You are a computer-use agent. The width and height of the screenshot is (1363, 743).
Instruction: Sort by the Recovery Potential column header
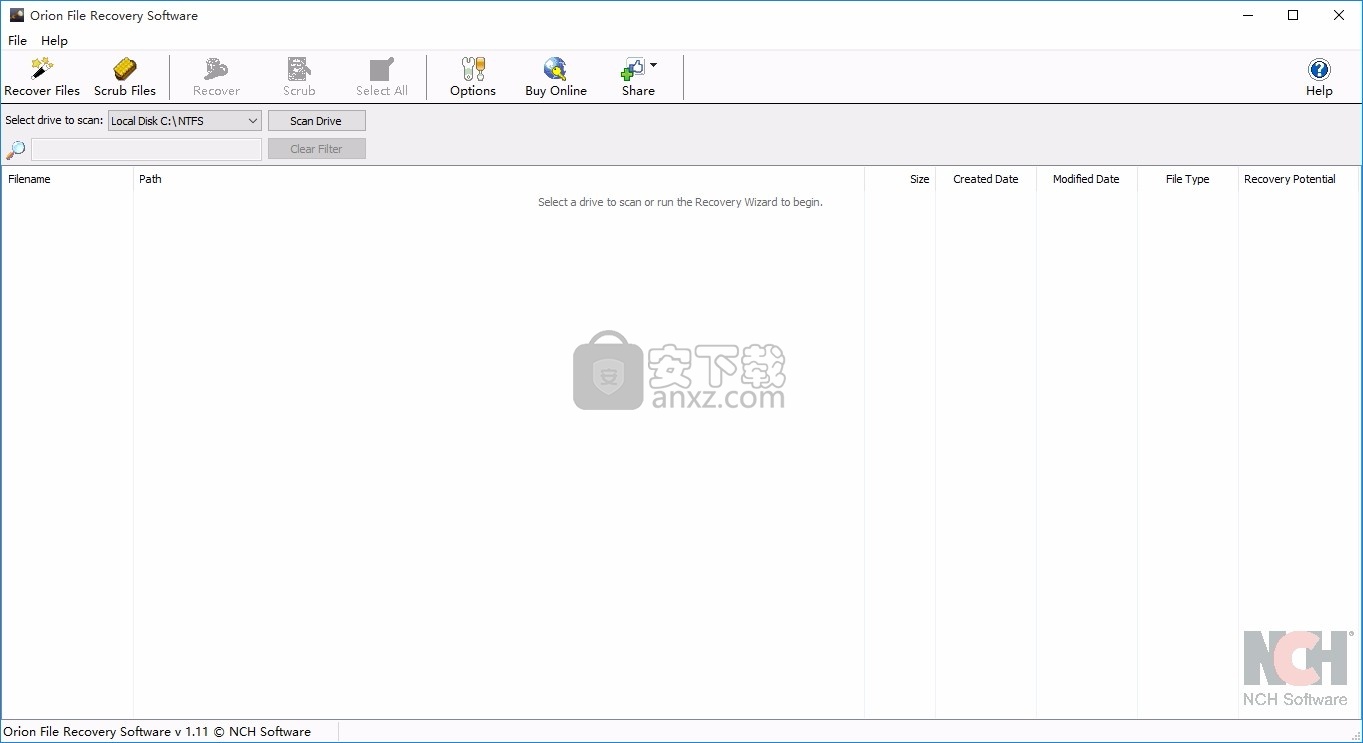pos(1299,179)
